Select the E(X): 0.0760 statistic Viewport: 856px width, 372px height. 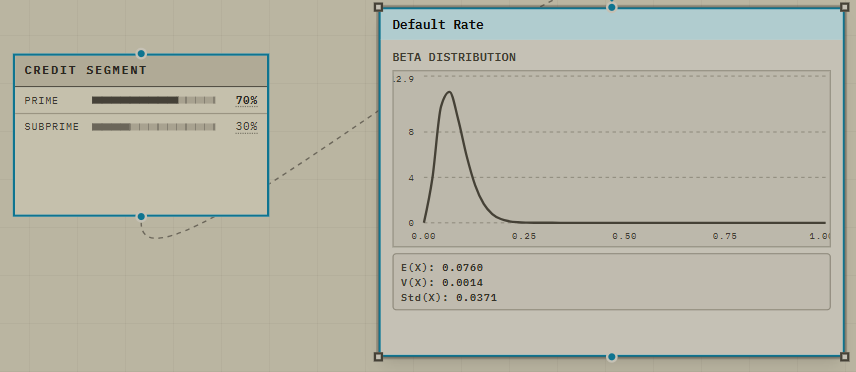[442, 268]
